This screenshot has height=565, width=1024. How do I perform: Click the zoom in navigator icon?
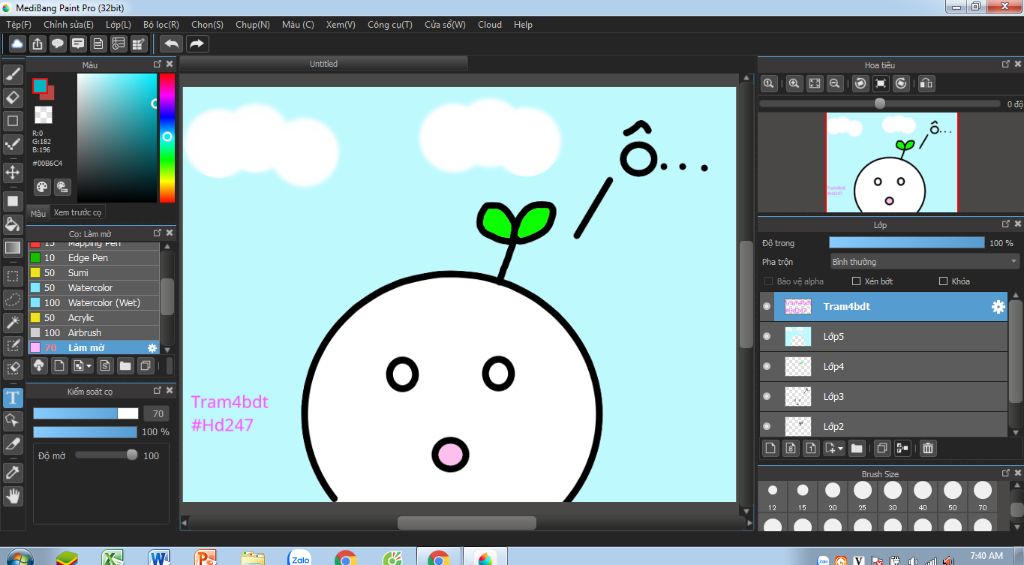click(x=793, y=84)
